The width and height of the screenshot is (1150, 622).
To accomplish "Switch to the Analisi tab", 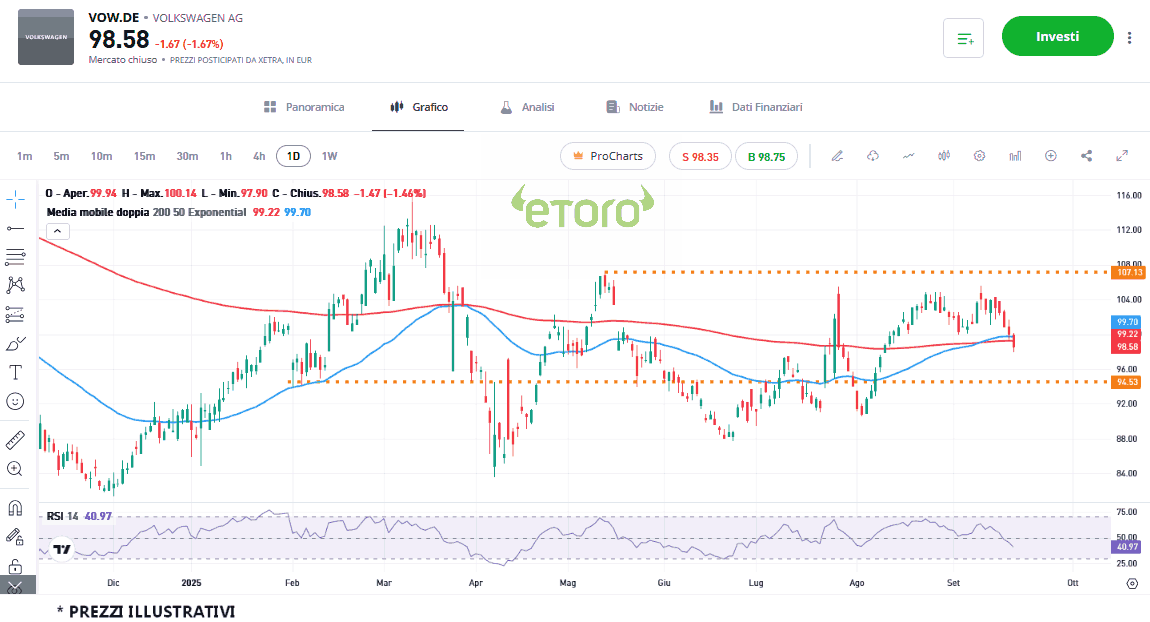I will [x=527, y=107].
